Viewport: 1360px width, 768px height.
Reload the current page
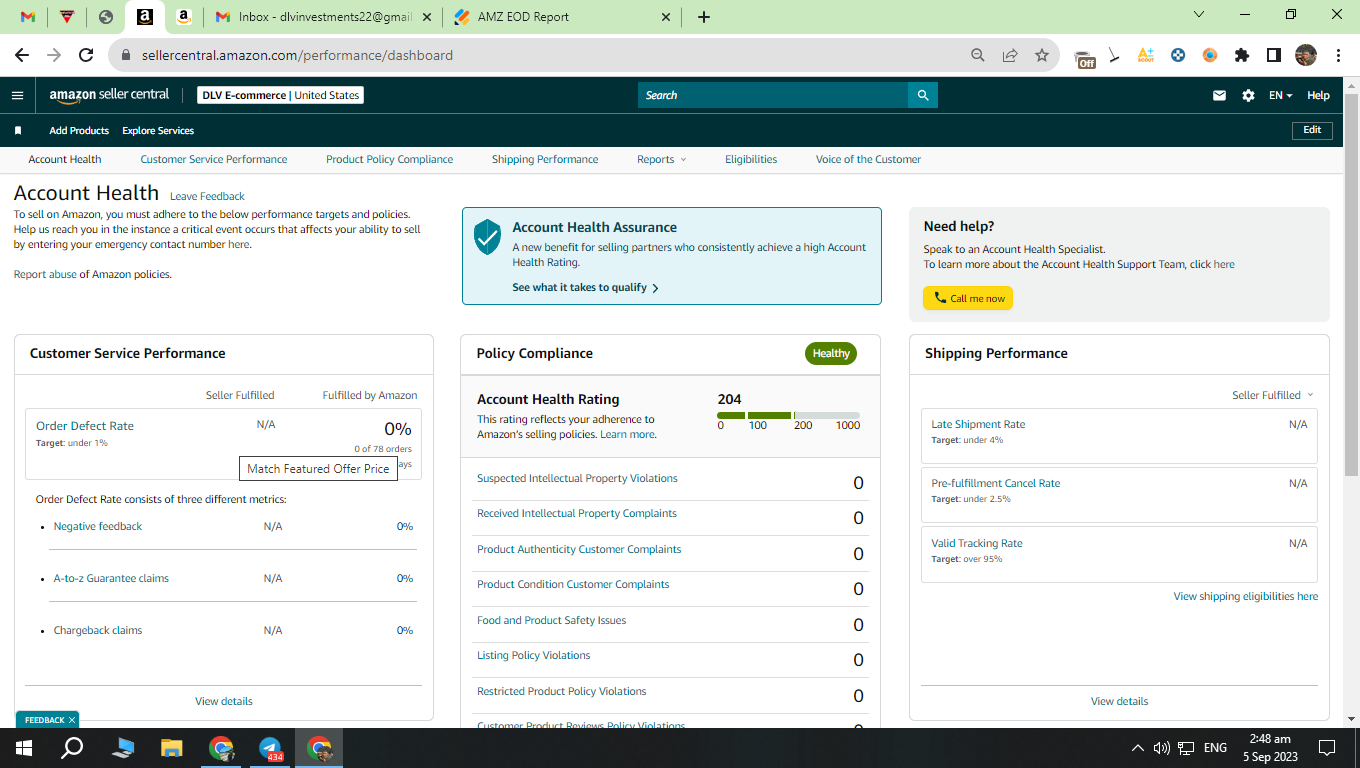point(86,55)
